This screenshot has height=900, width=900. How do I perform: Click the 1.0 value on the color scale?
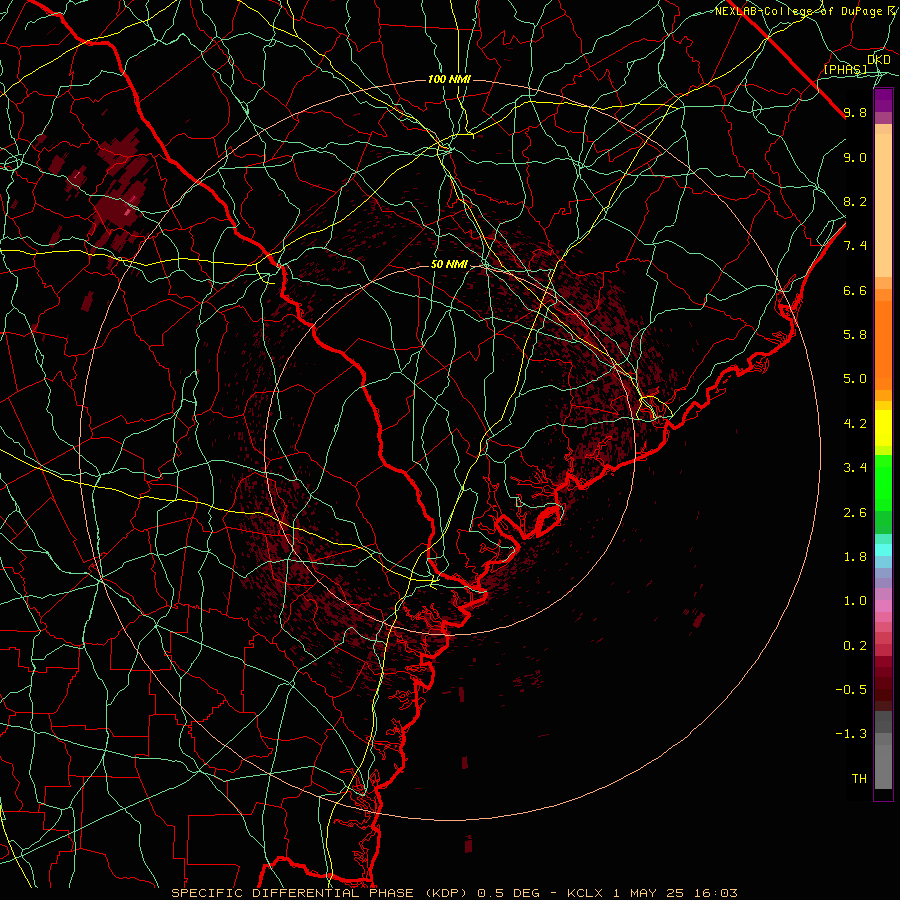point(855,601)
